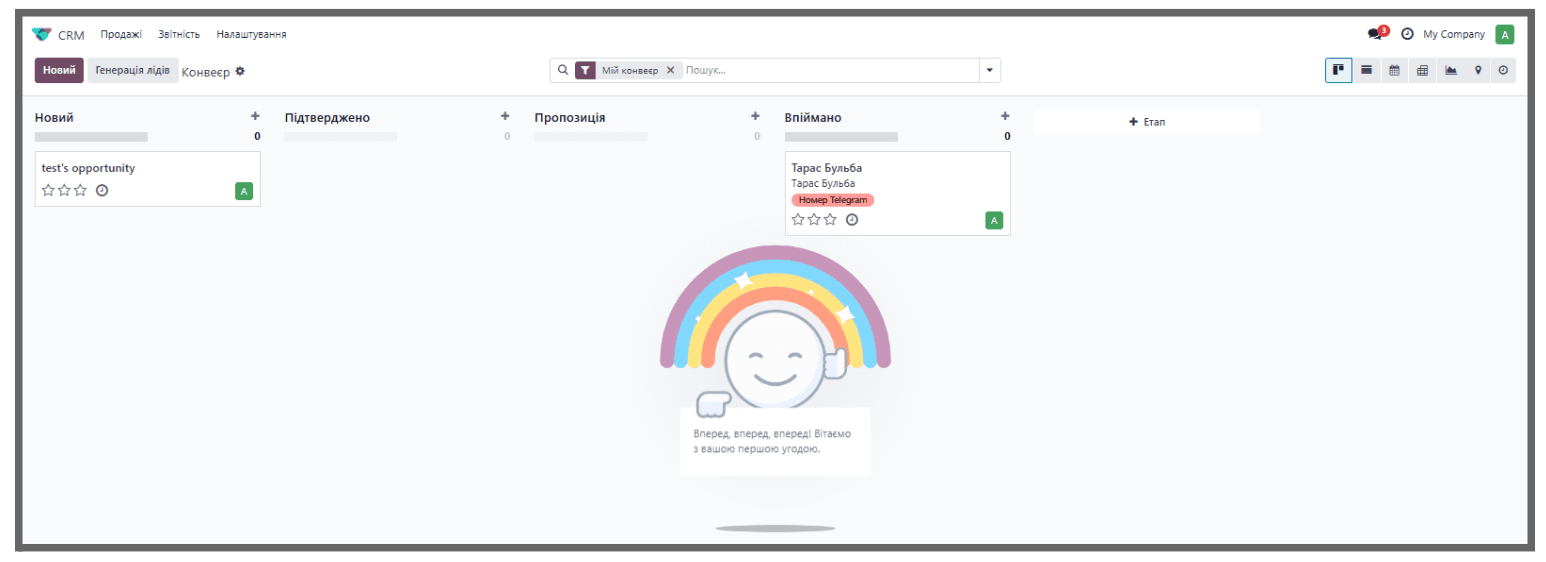Set first star priority on test's opportunity
Screen dimensions: 1546x562
pyautogui.click(x=48, y=190)
